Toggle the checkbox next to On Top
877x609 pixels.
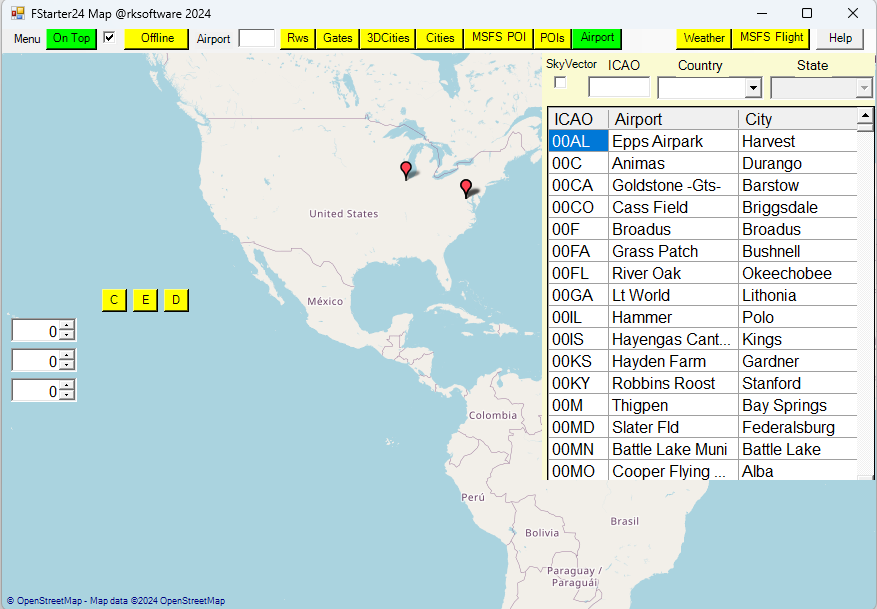(x=110, y=38)
